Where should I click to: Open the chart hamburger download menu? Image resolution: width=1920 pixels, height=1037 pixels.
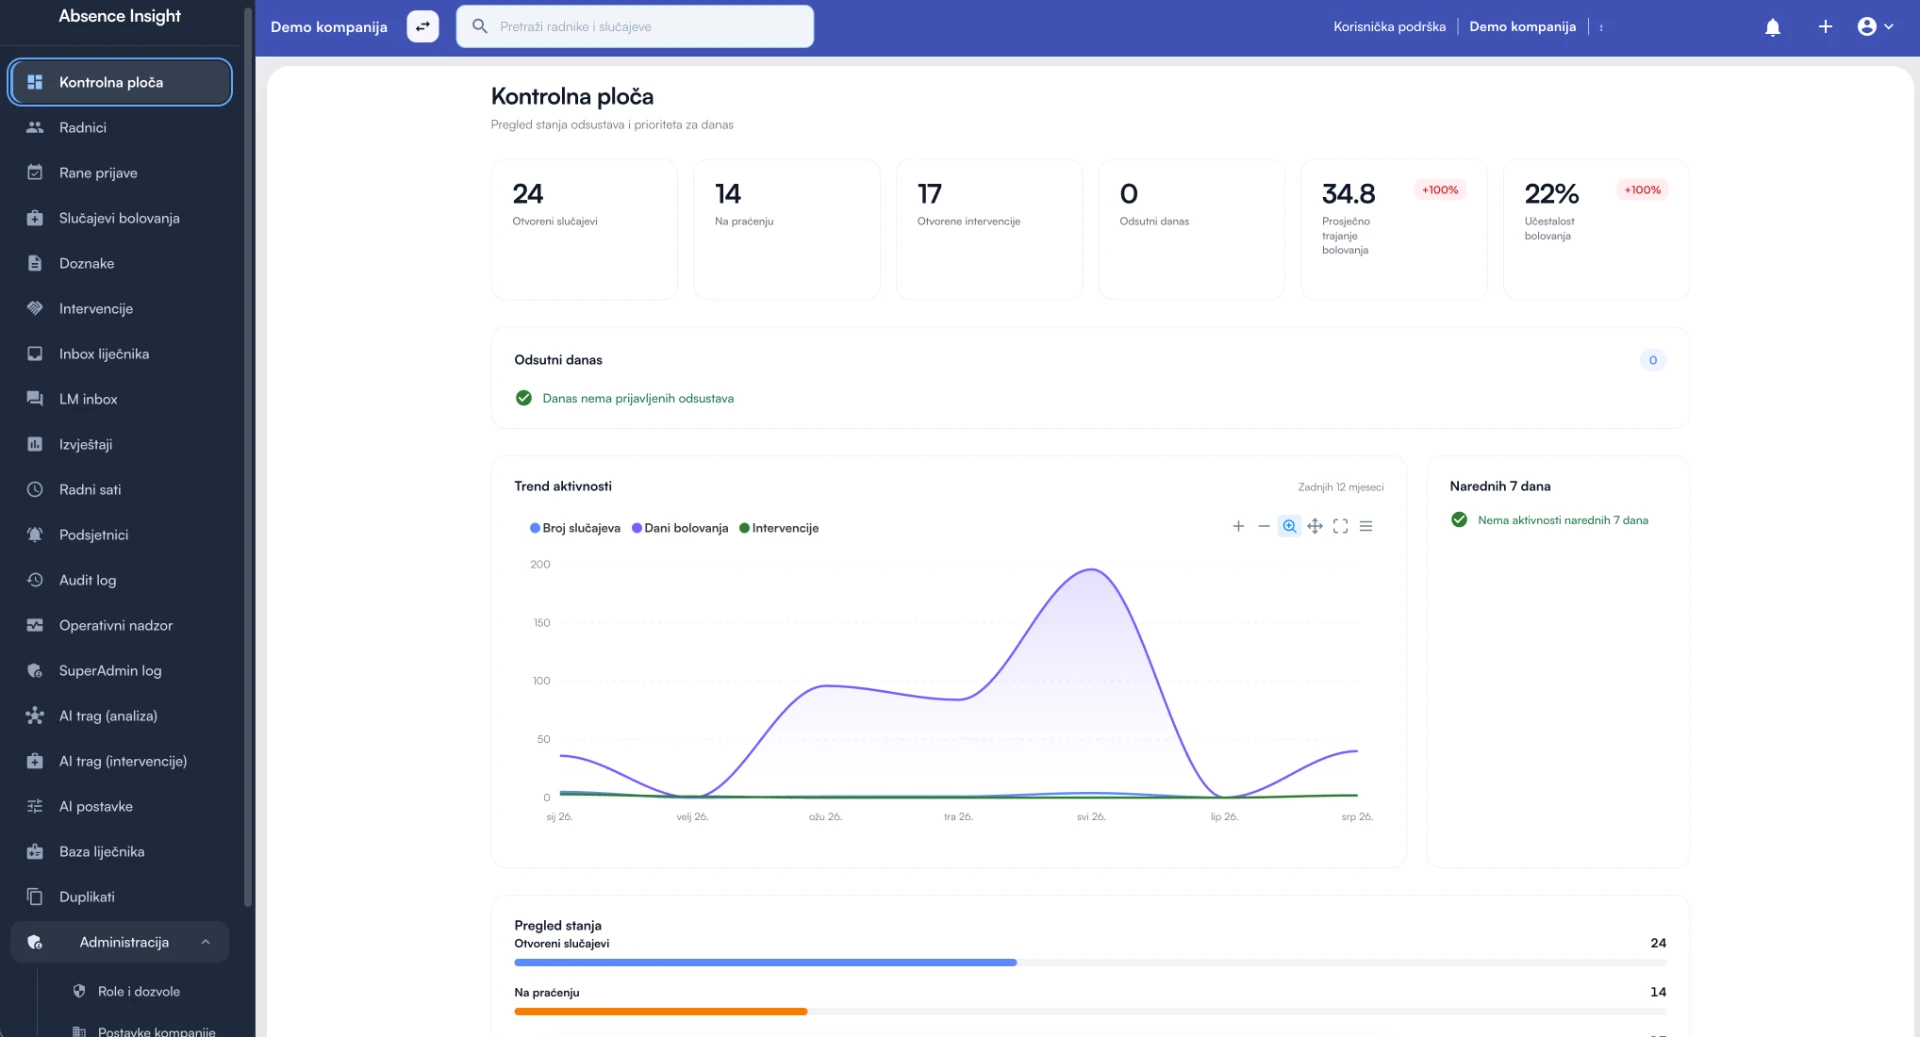click(x=1366, y=526)
